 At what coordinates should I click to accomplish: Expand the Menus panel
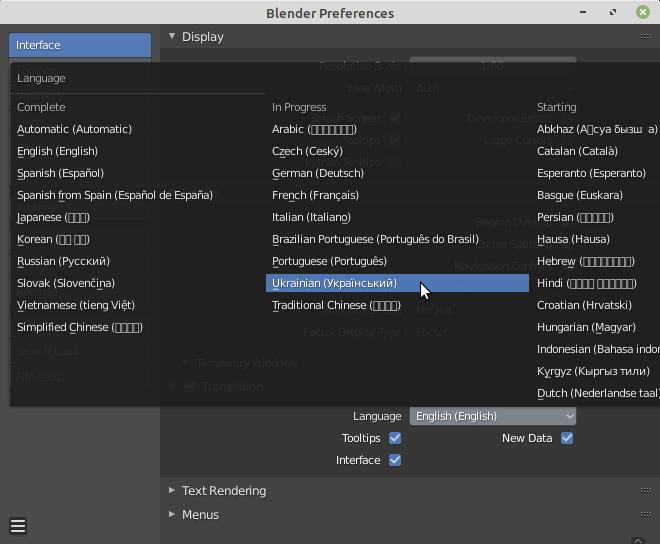(x=172, y=515)
